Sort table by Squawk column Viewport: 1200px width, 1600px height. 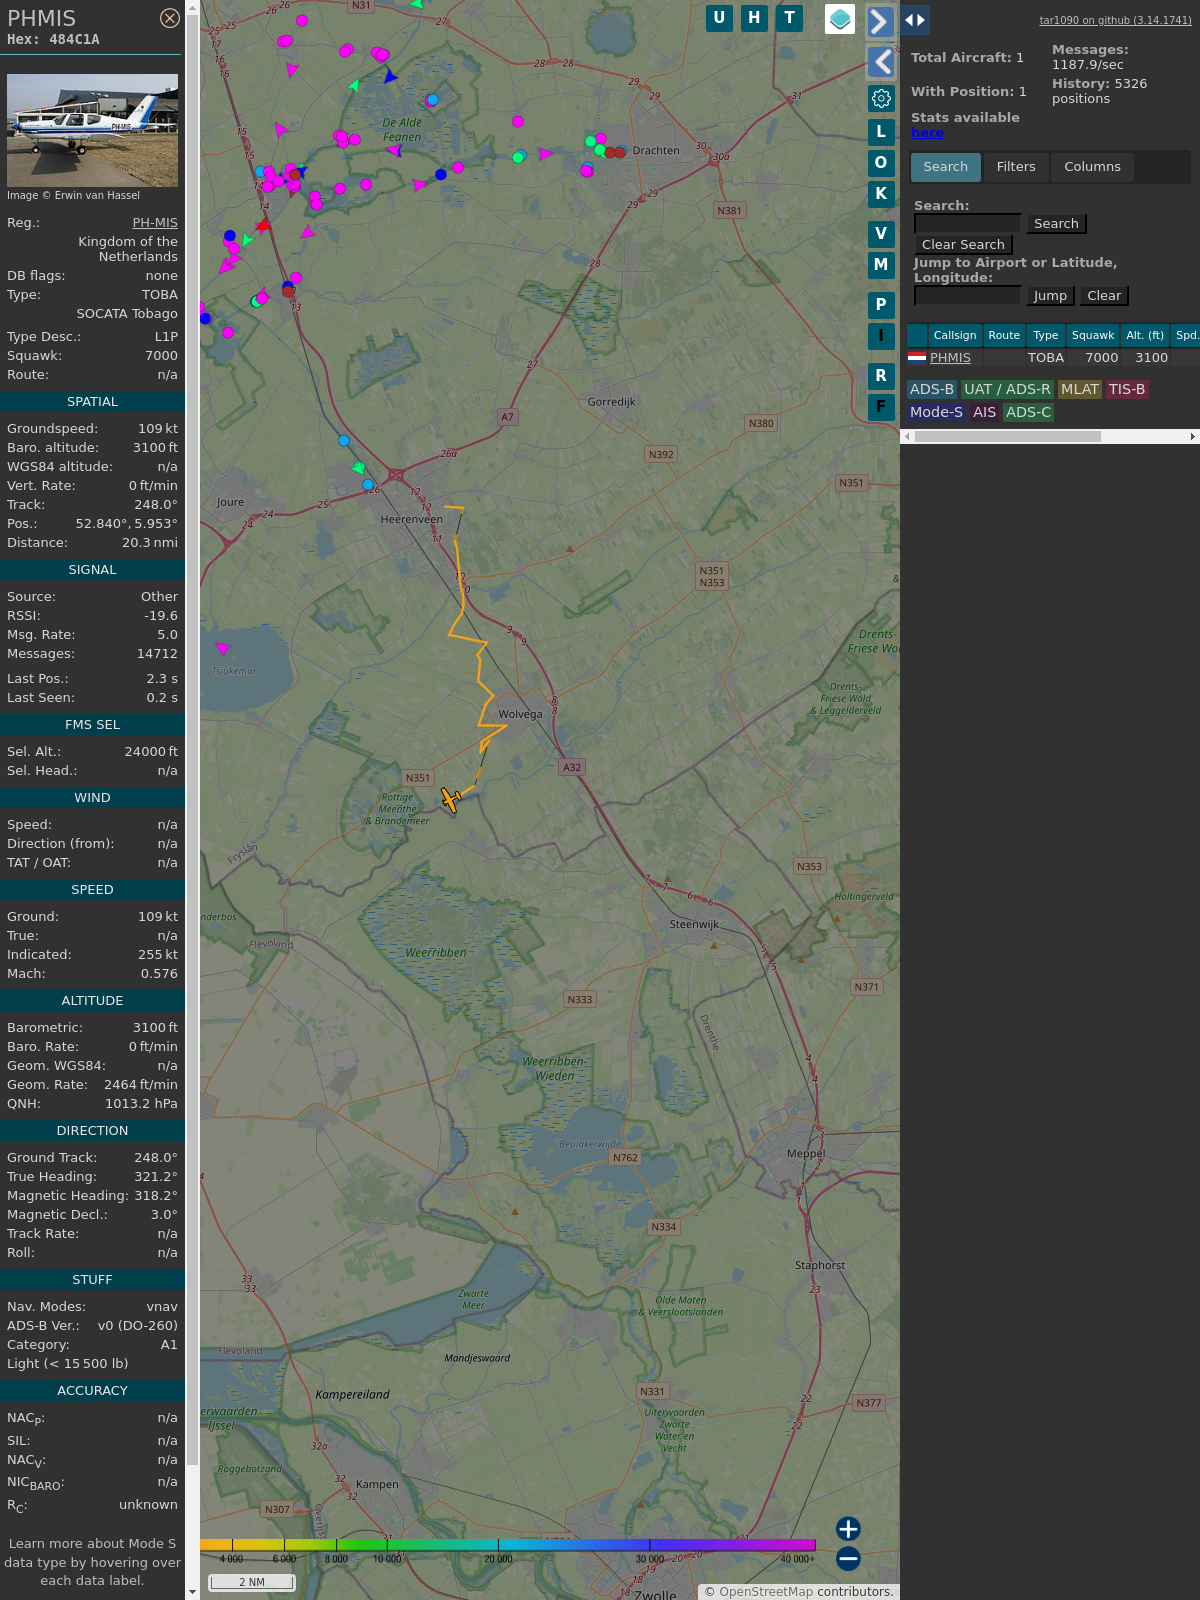point(1093,336)
